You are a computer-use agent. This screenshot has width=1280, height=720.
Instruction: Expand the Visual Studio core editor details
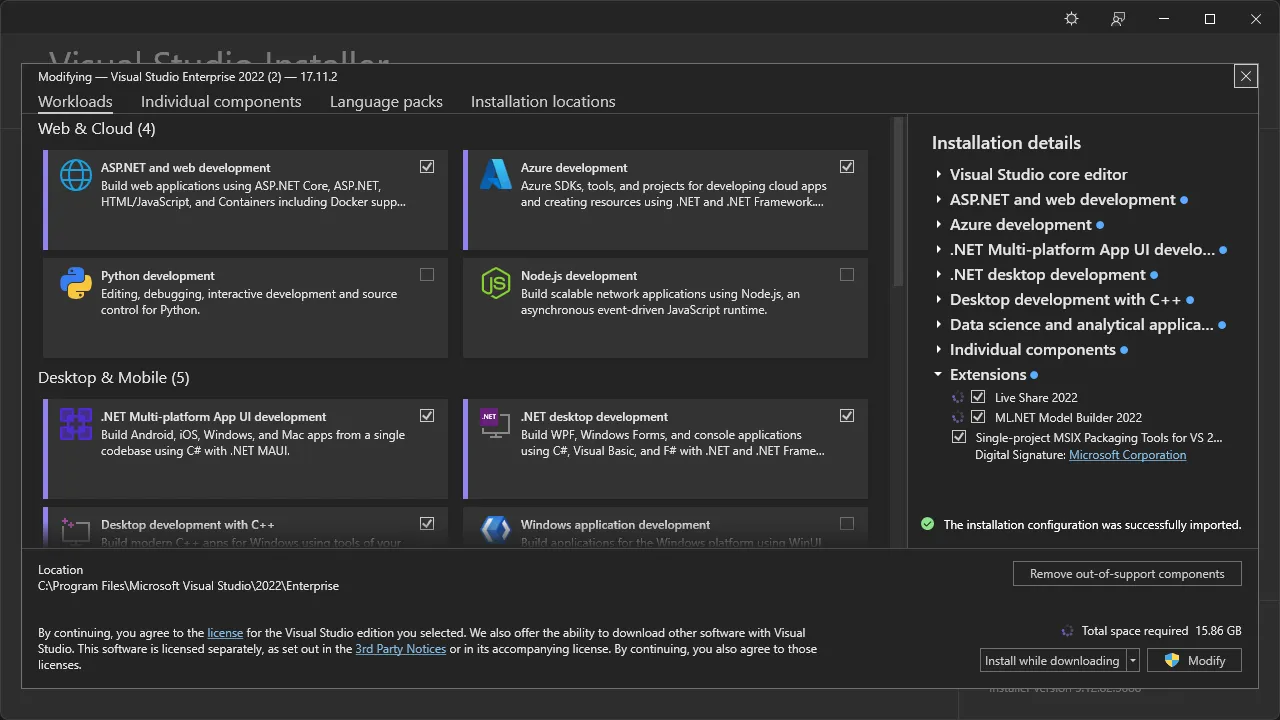point(938,174)
